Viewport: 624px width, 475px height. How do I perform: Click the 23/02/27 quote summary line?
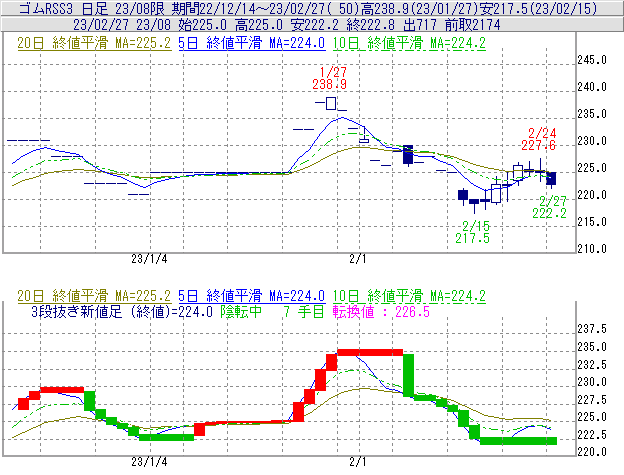287,25
